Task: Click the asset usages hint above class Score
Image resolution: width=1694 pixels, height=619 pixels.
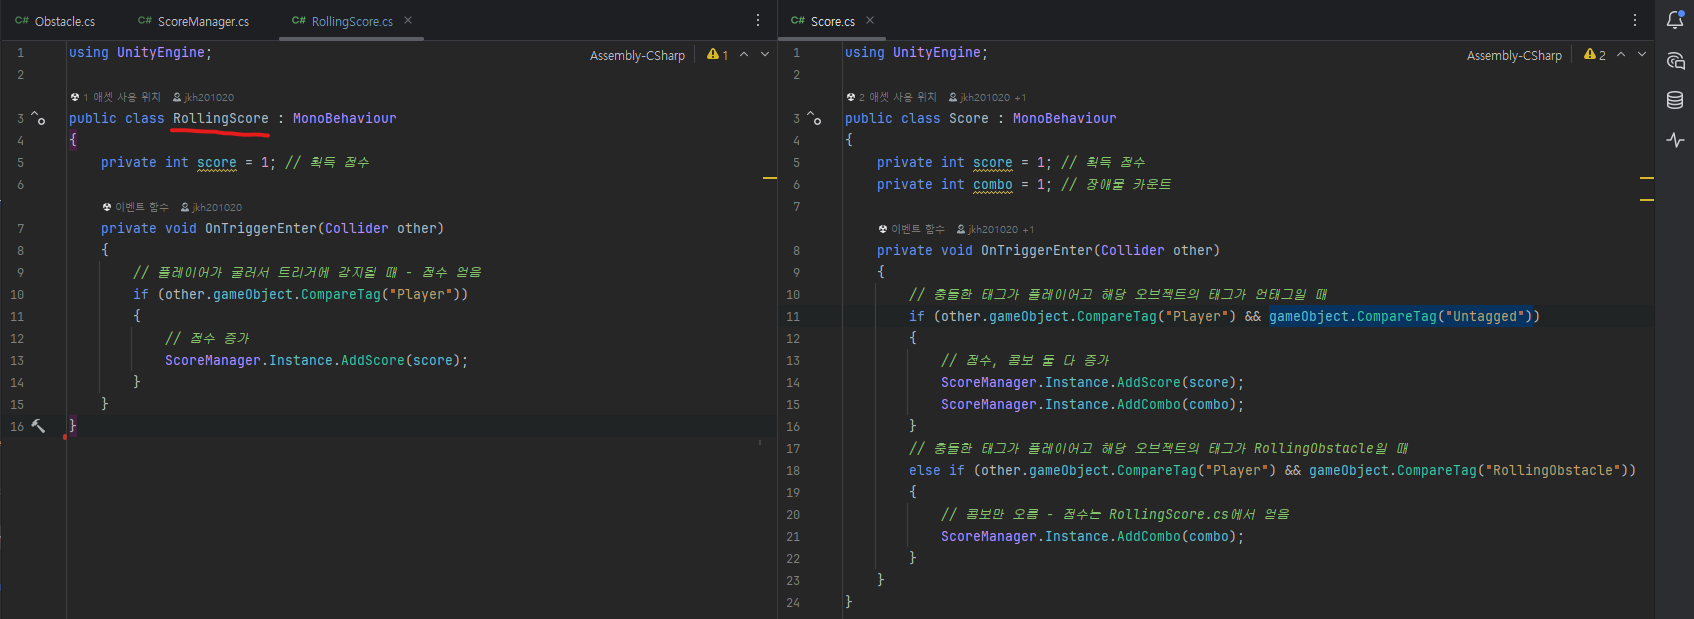Action: point(891,97)
